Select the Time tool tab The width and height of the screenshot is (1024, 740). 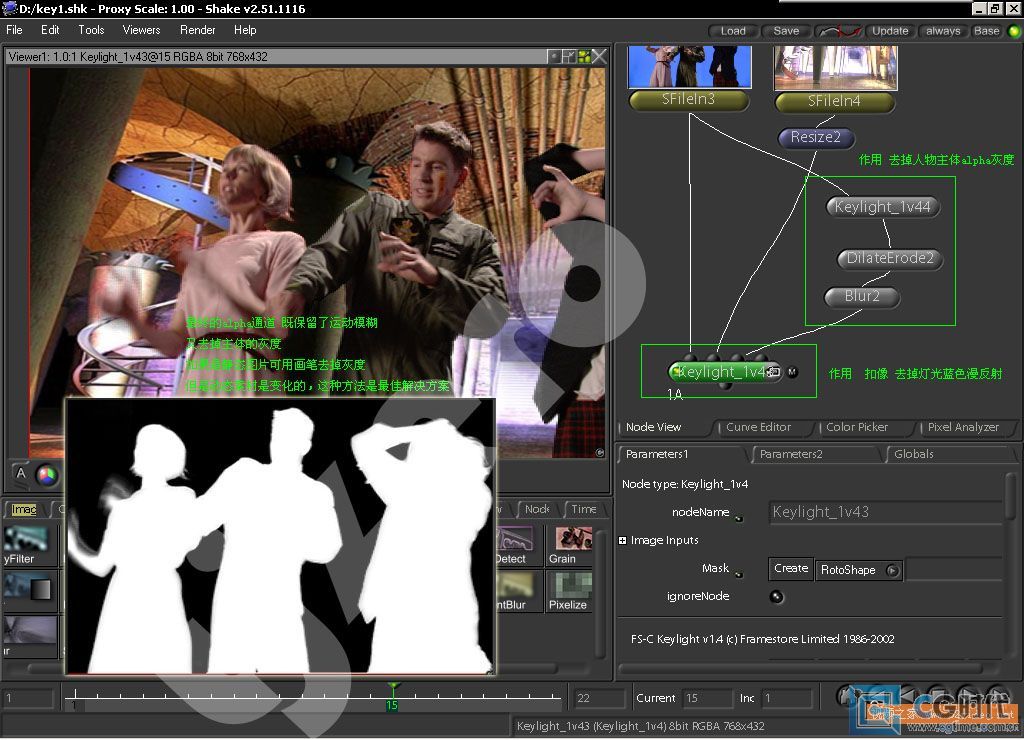(x=584, y=509)
